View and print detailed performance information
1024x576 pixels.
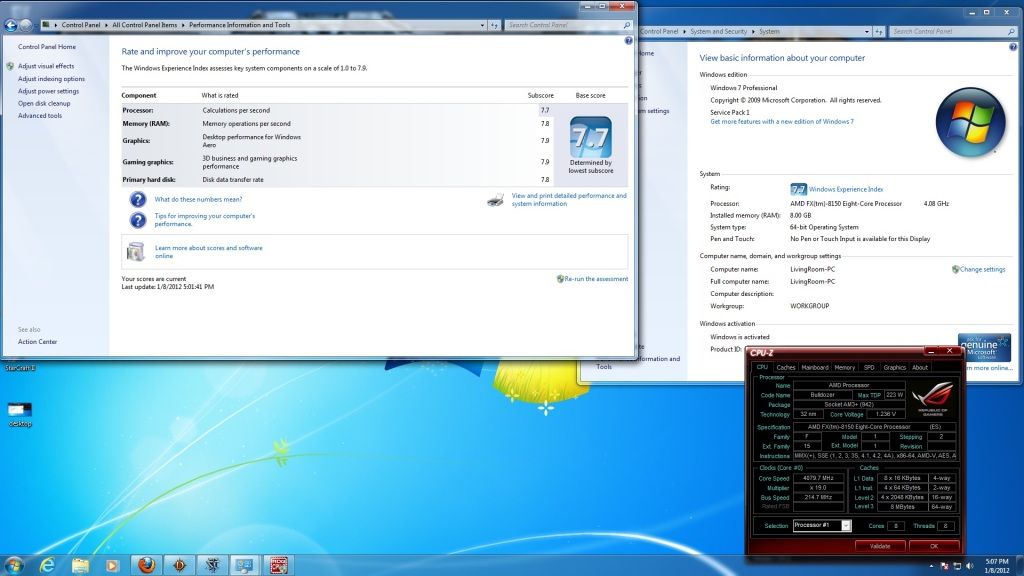[569, 200]
